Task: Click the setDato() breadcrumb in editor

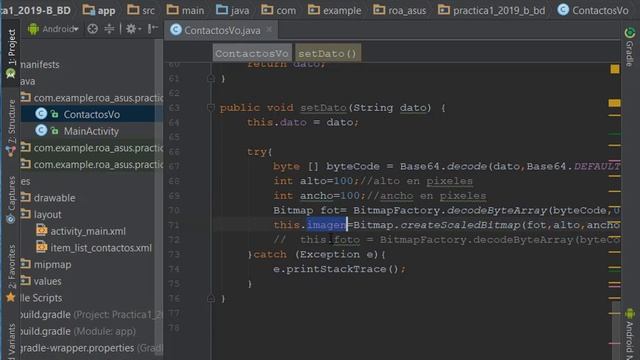Action: tap(327, 53)
